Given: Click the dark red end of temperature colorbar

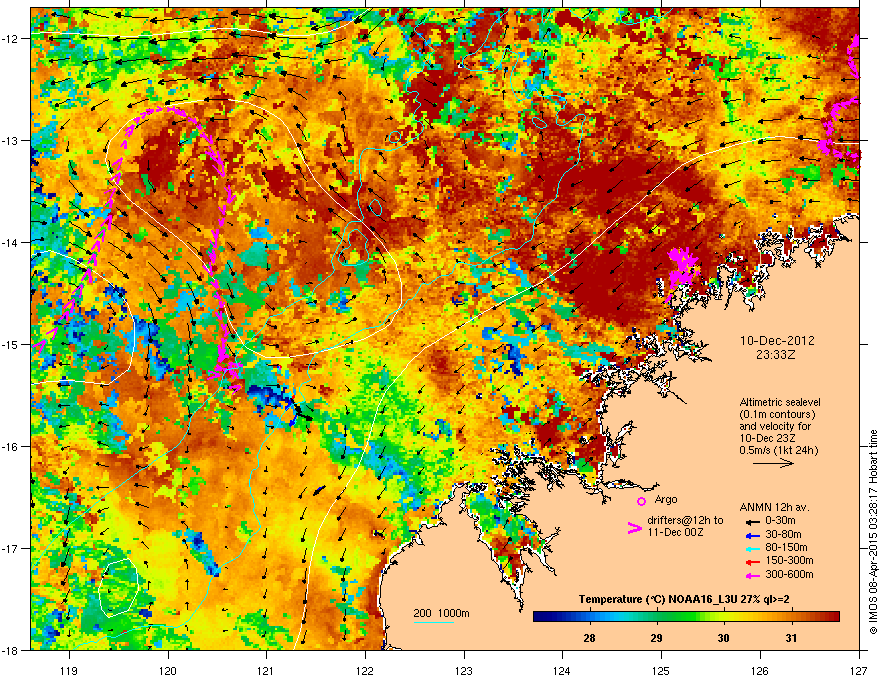Looking at the screenshot, I should coord(833,617).
